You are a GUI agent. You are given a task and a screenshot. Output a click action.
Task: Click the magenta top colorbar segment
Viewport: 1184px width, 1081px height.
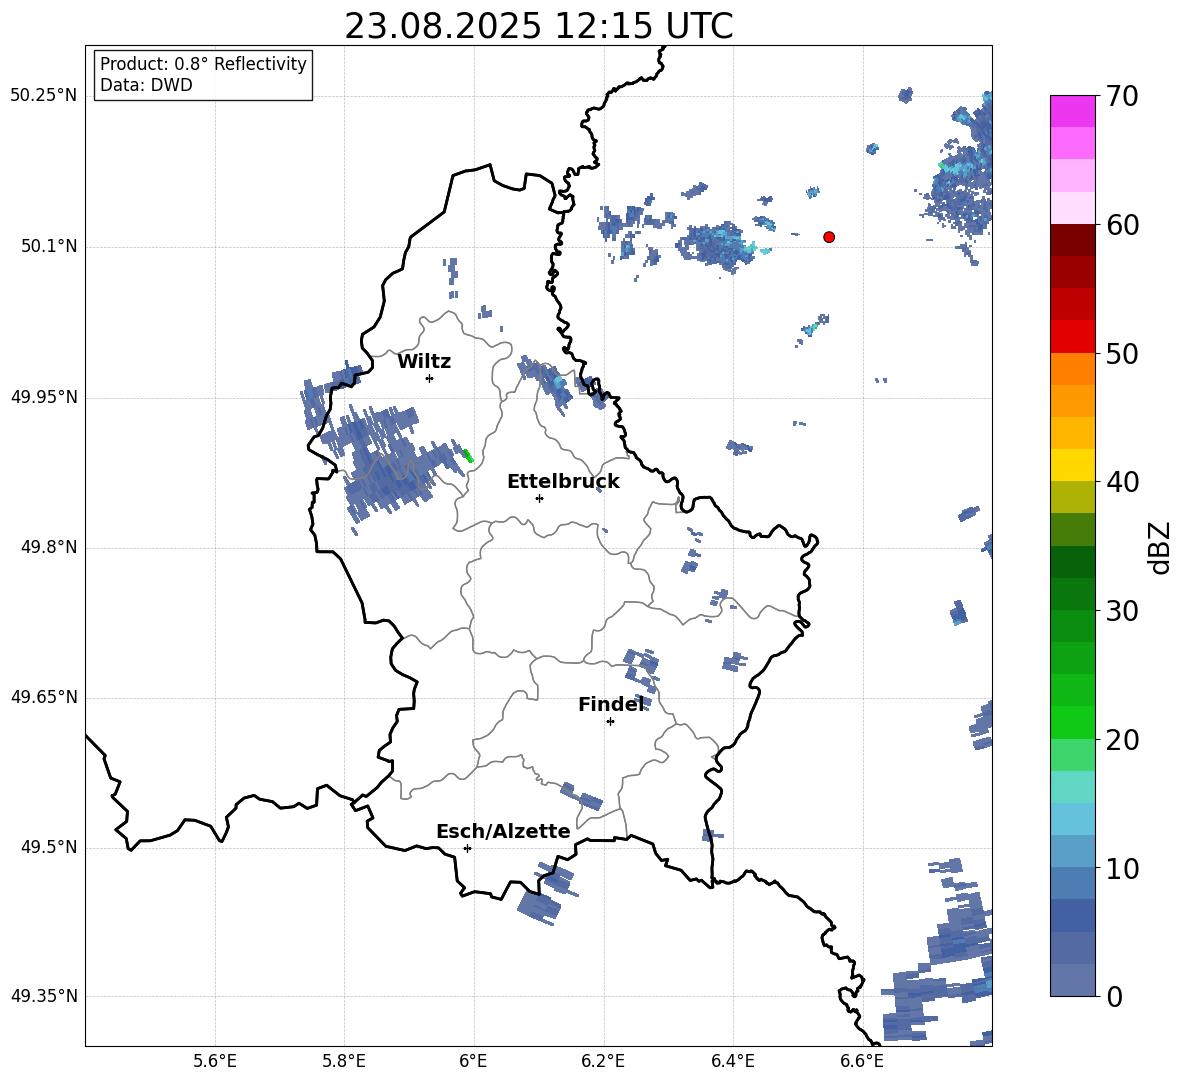pyautogui.click(x=1072, y=111)
